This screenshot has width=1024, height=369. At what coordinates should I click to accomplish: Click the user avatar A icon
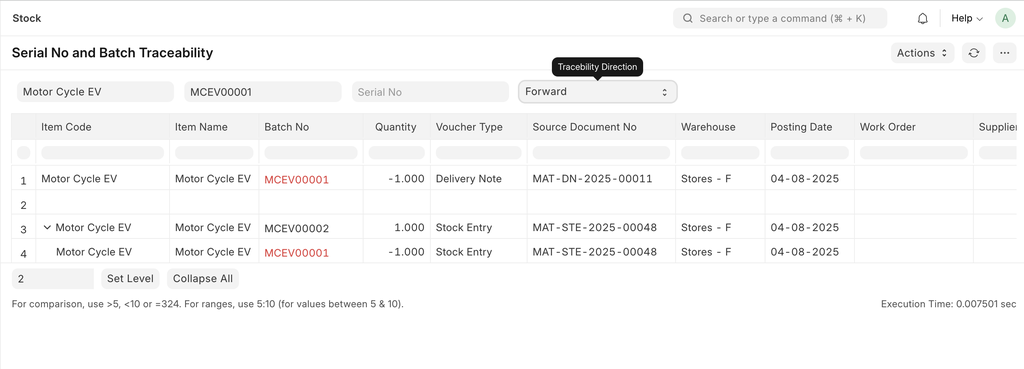(1005, 18)
